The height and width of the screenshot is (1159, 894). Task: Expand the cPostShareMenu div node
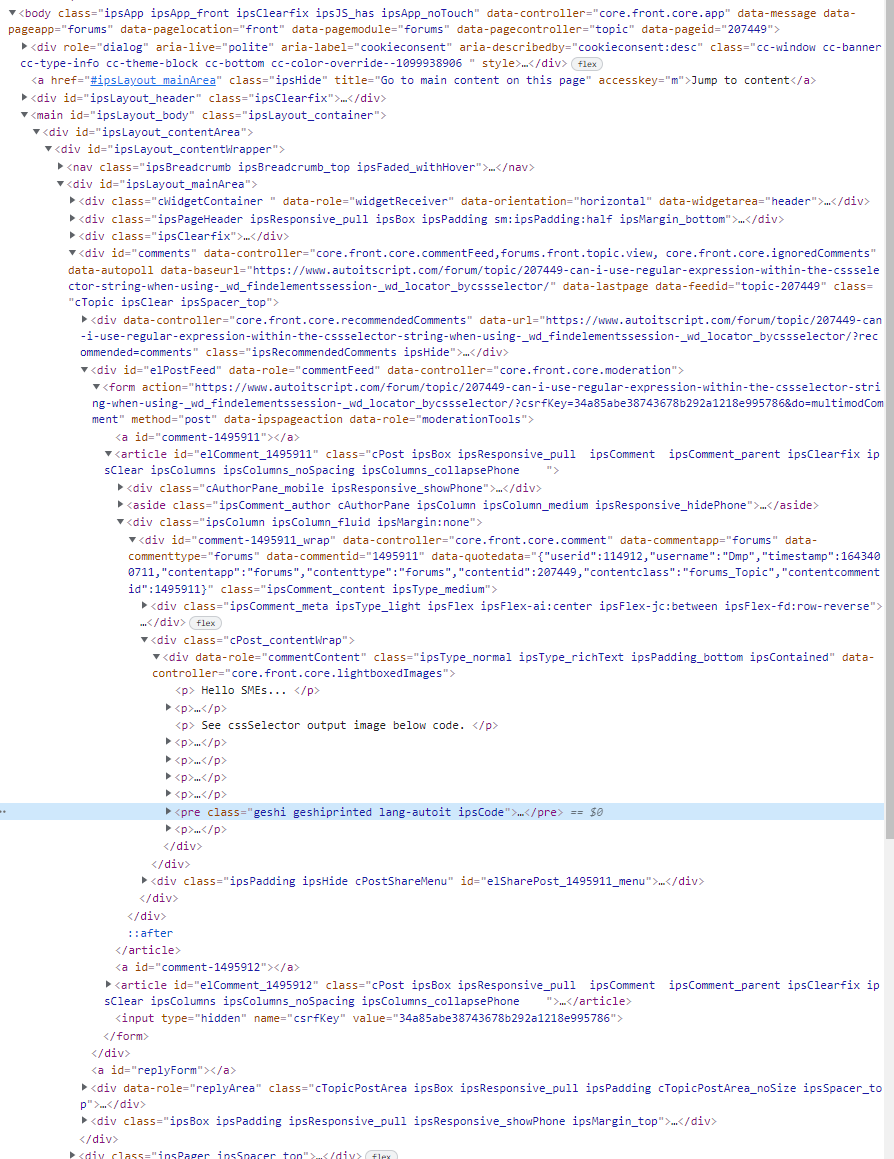145,881
